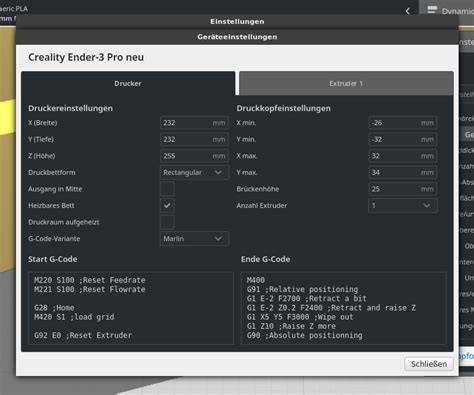Click the Druckereinstellungen heading
Screen dimensions: 474x395
70,108
